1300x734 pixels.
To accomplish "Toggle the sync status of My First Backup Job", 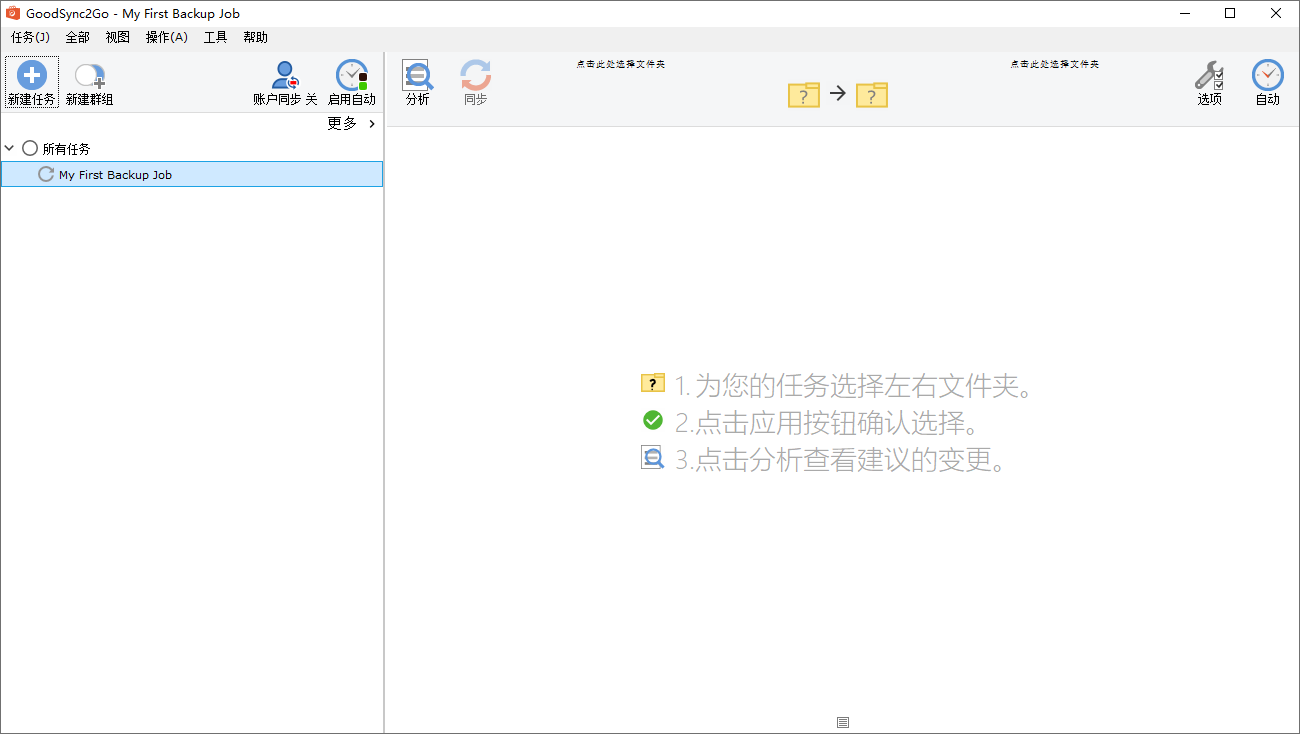I will (45, 173).
